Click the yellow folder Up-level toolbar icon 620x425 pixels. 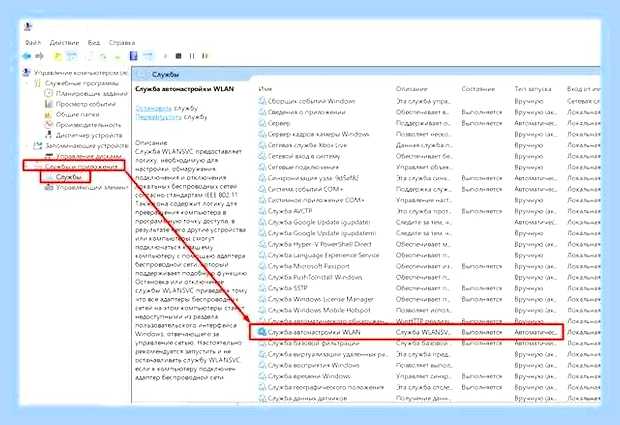click(x=58, y=56)
